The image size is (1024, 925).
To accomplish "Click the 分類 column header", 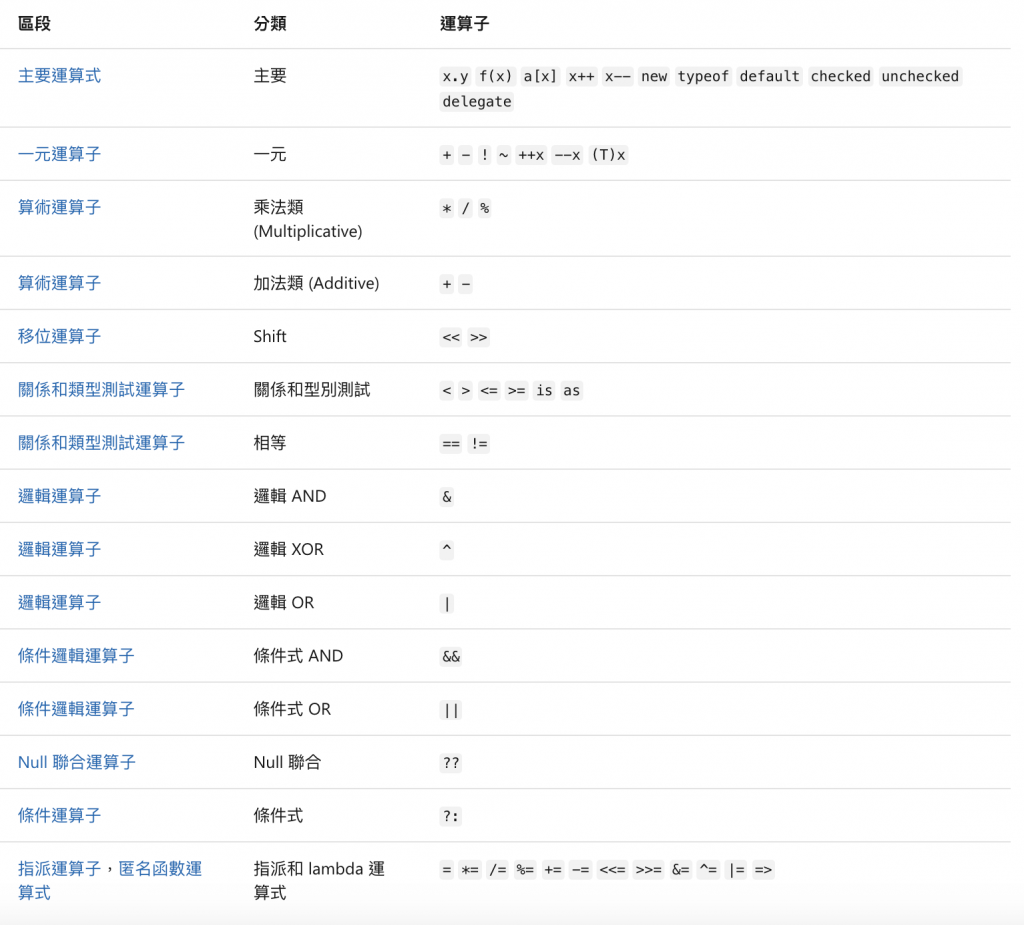I will pyautogui.click(x=270, y=24).
